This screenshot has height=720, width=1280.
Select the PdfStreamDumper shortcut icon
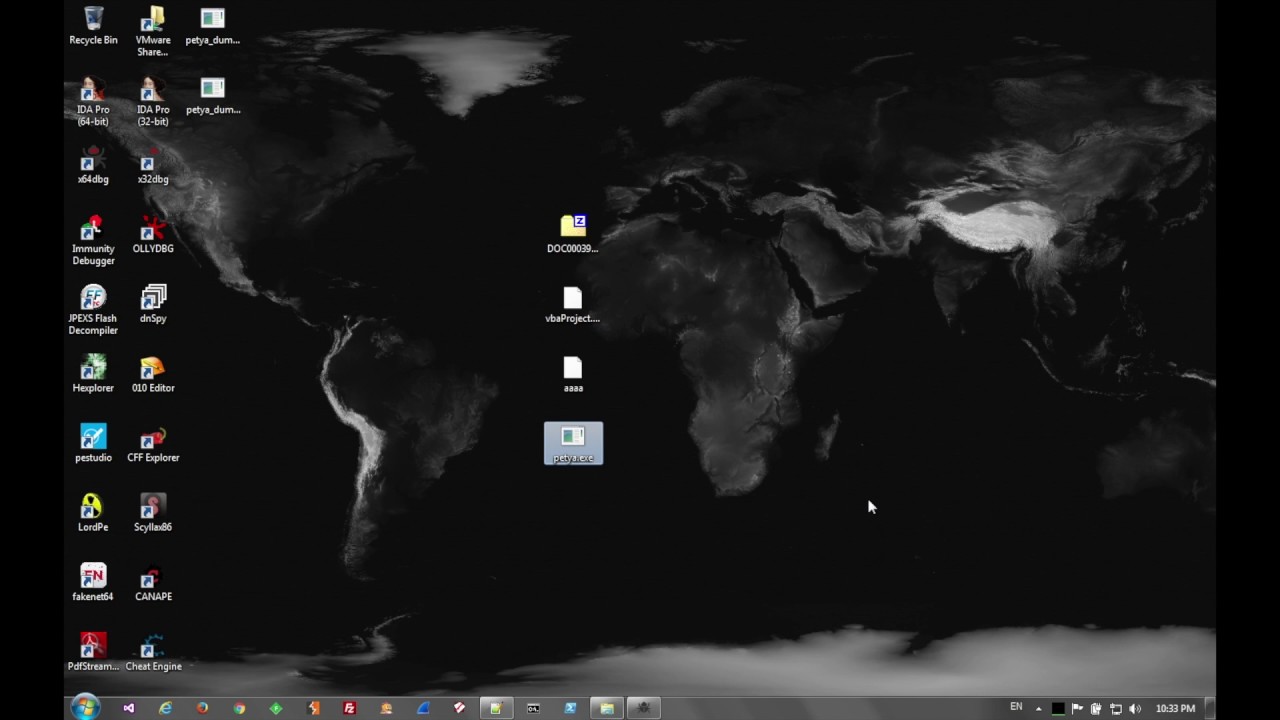pos(93,652)
